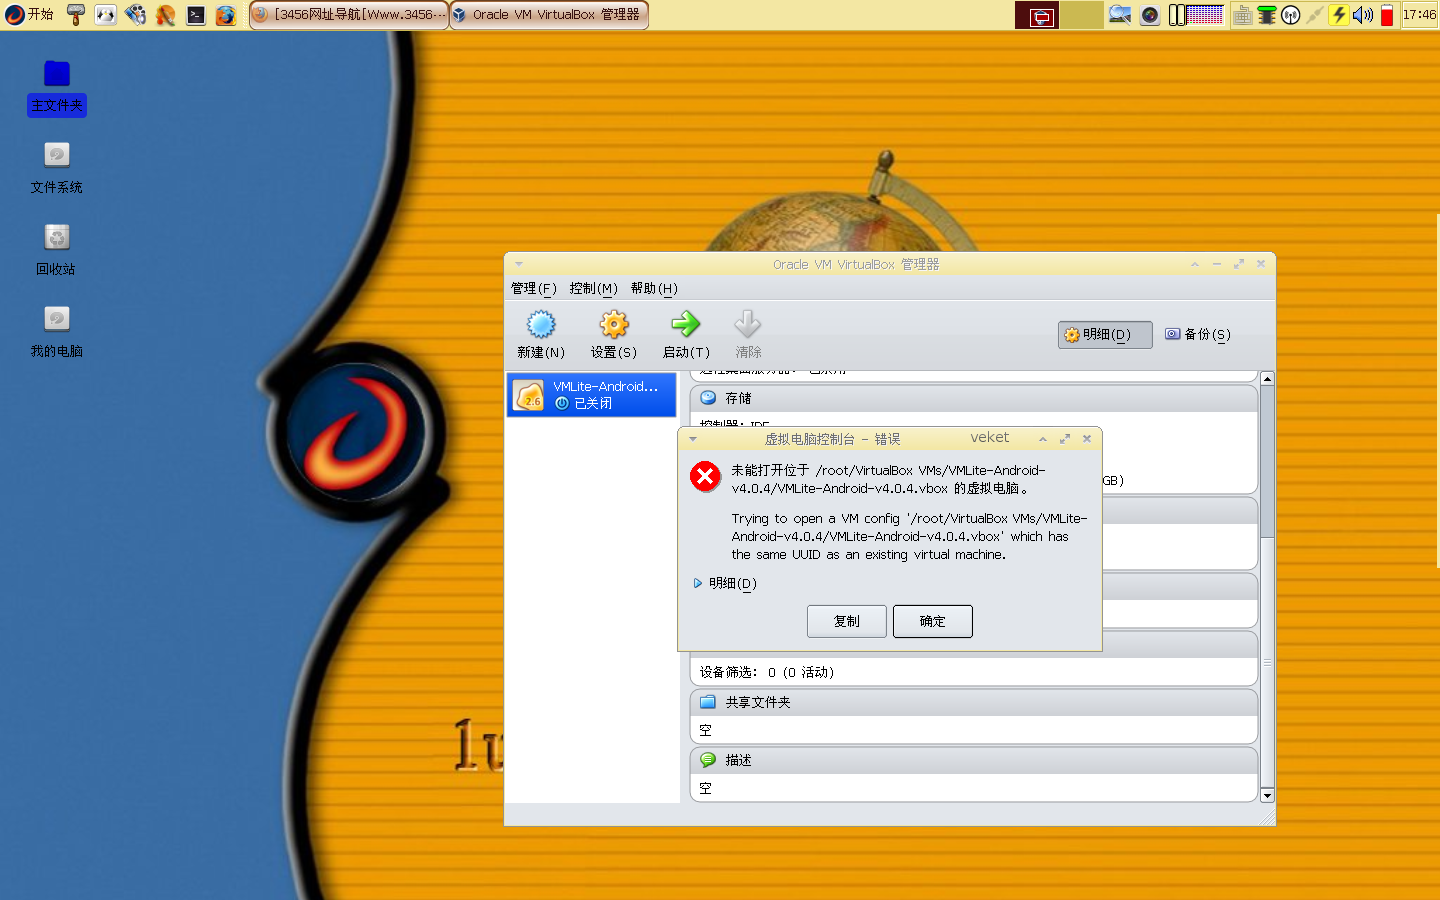Launch Firefox from taskbar quick launch
Image resolution: width=1440 pixels, height=900 pixels.
[x=226, y=14]
